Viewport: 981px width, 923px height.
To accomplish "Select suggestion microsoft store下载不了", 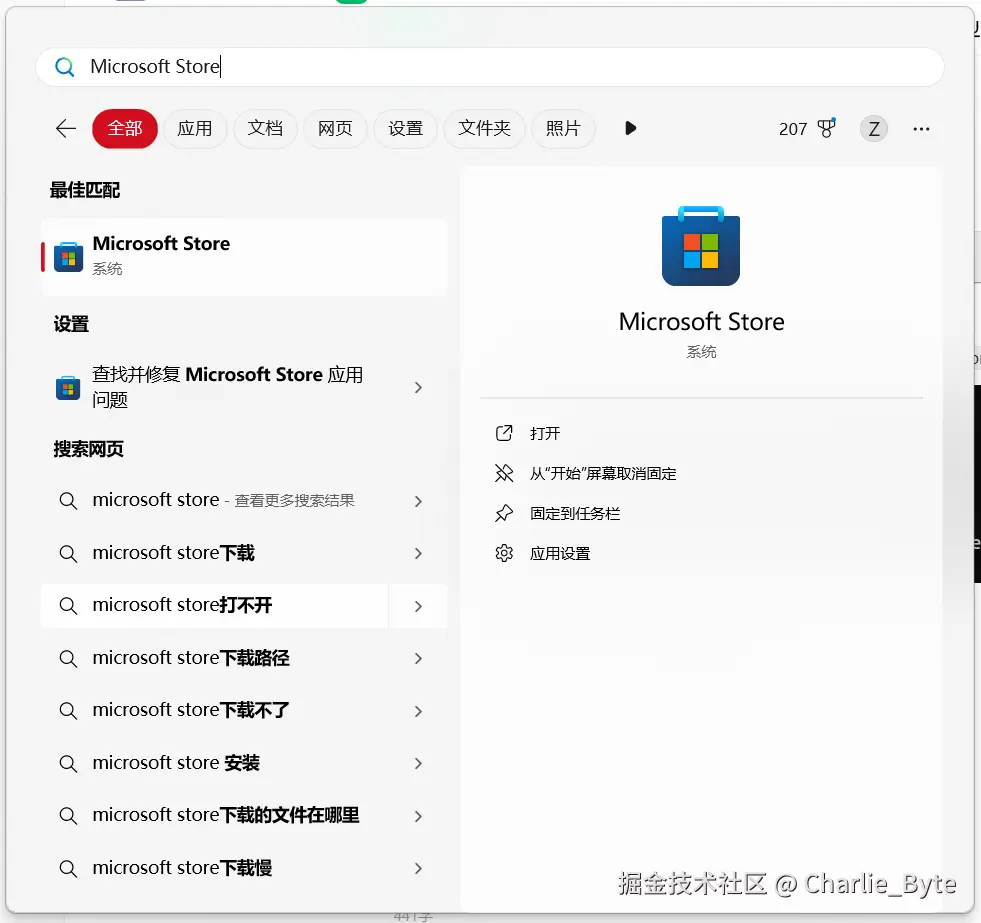I will (191, 711).
